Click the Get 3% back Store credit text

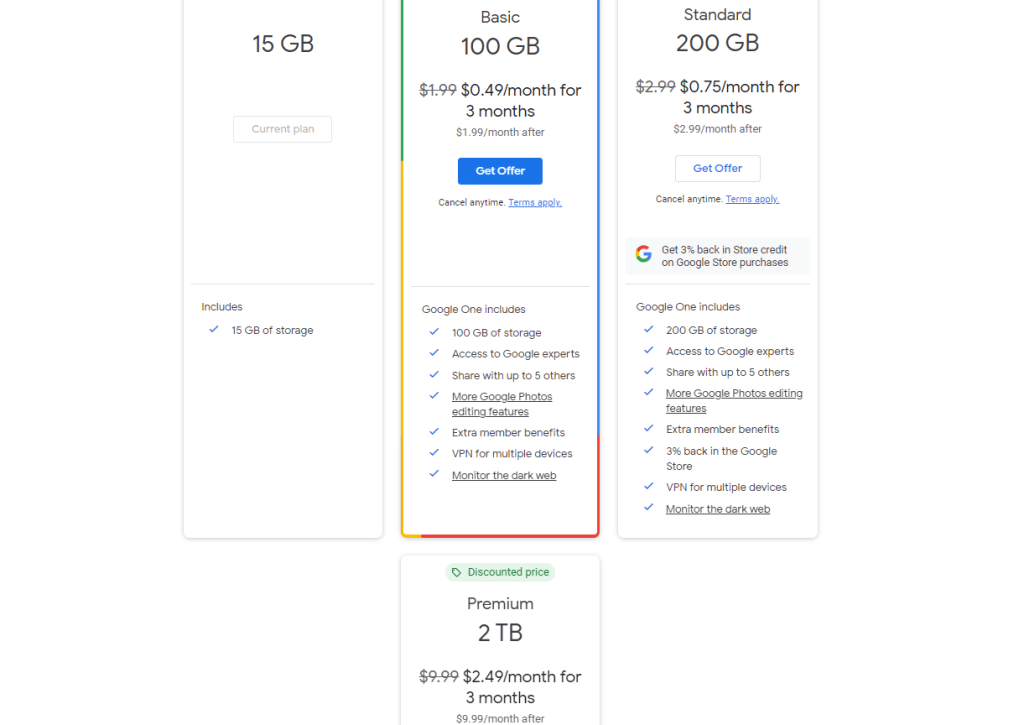(x=725, y=256)
